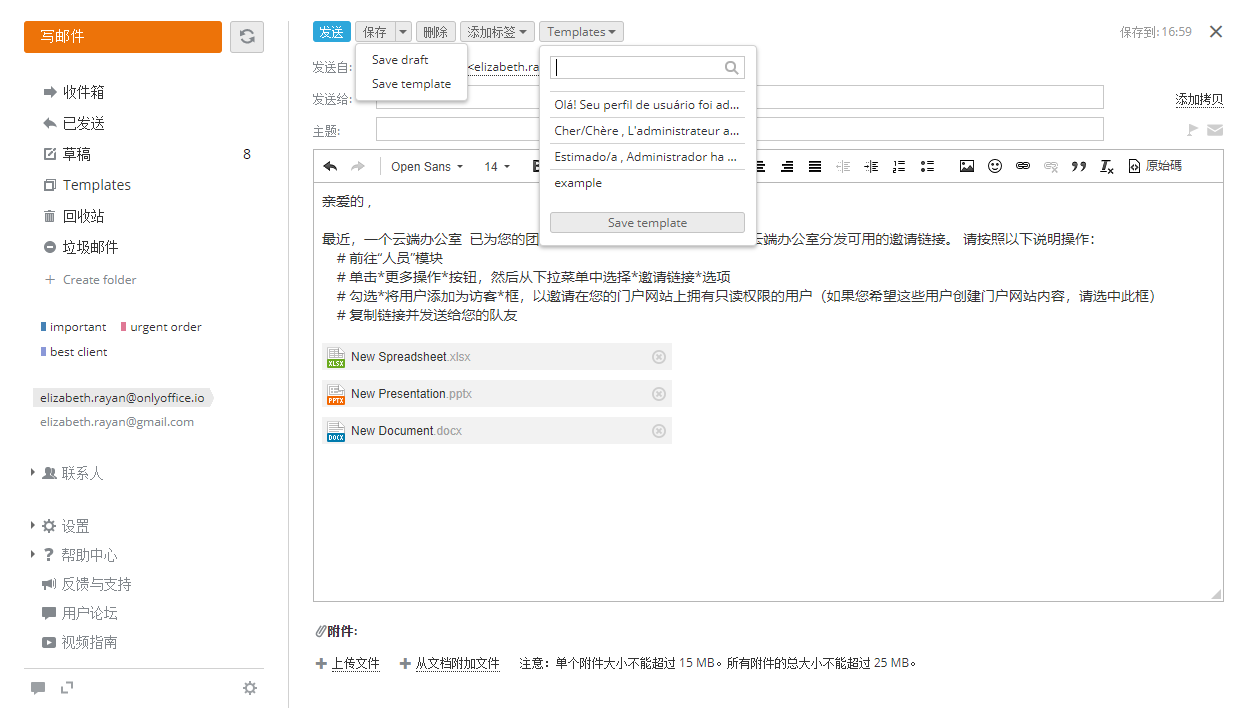
Task: Toggle justify text alignment
Action: tap(815, 167)
